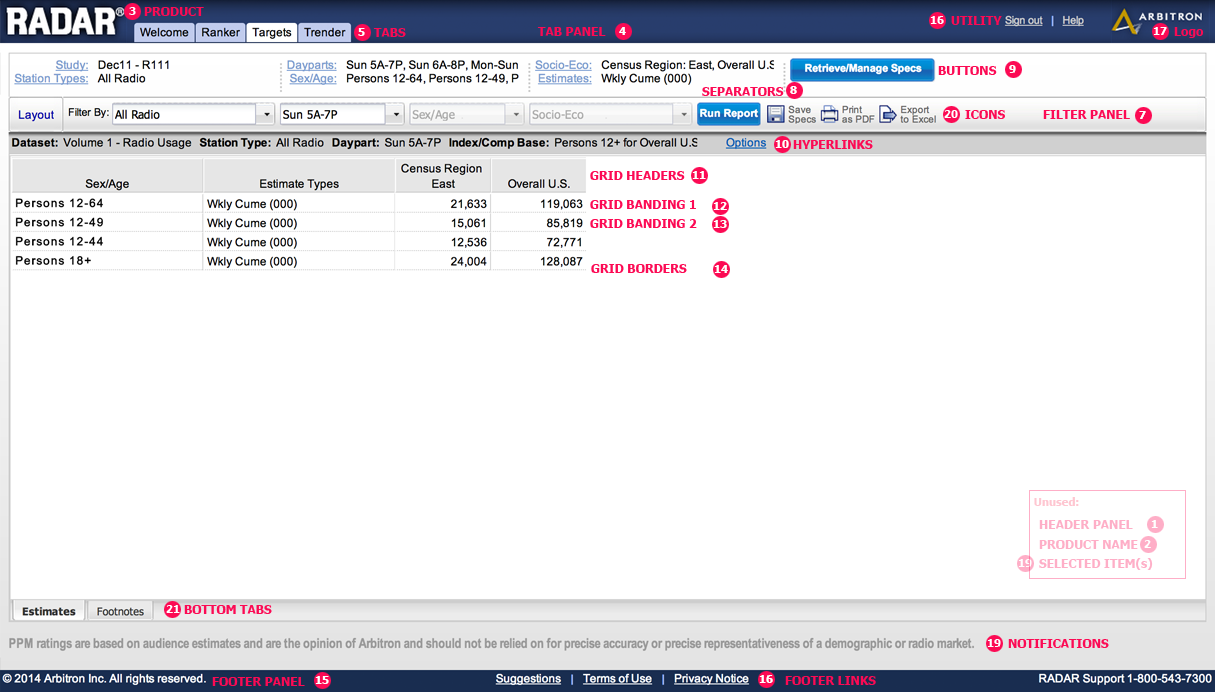Open the Ranker tab
The image size is (1215, 692).
tap(220, 32)
